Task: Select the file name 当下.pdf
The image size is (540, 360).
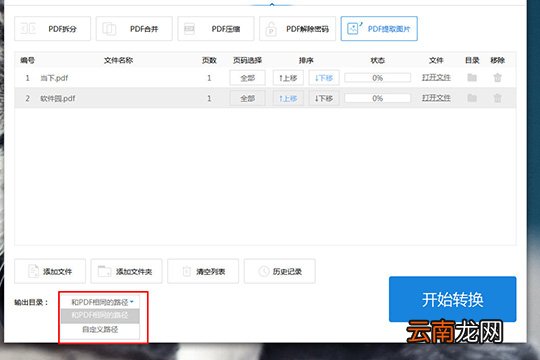Action: coord(54,78)
